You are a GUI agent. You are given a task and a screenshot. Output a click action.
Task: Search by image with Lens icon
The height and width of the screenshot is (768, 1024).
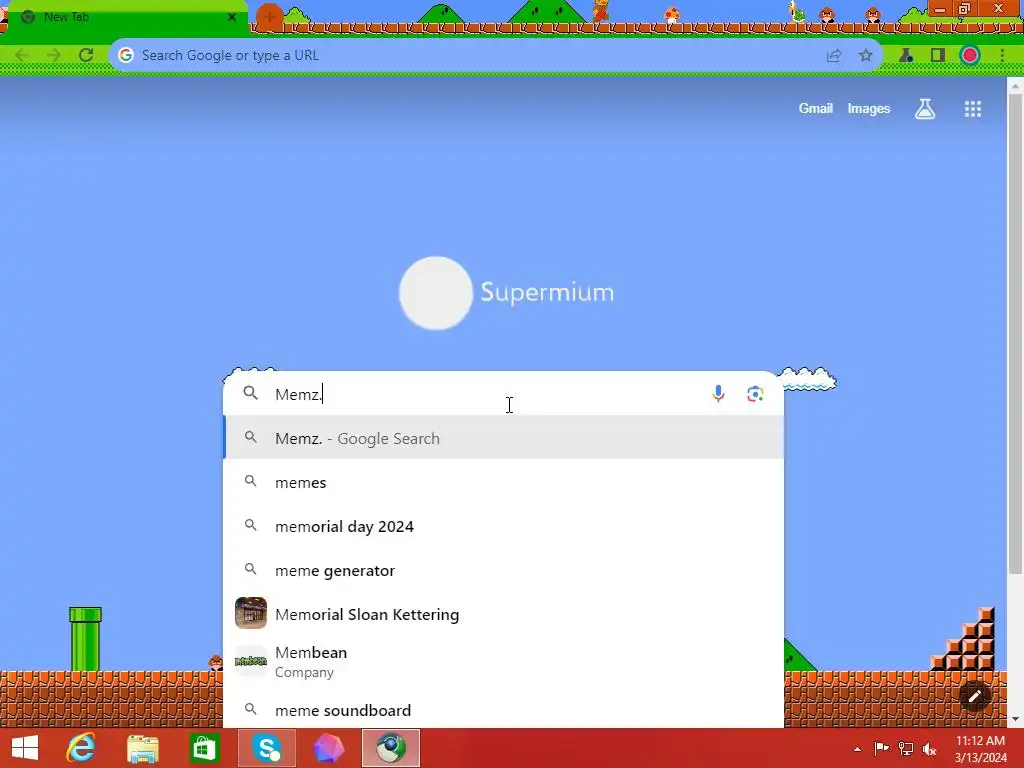click(755, 394)
